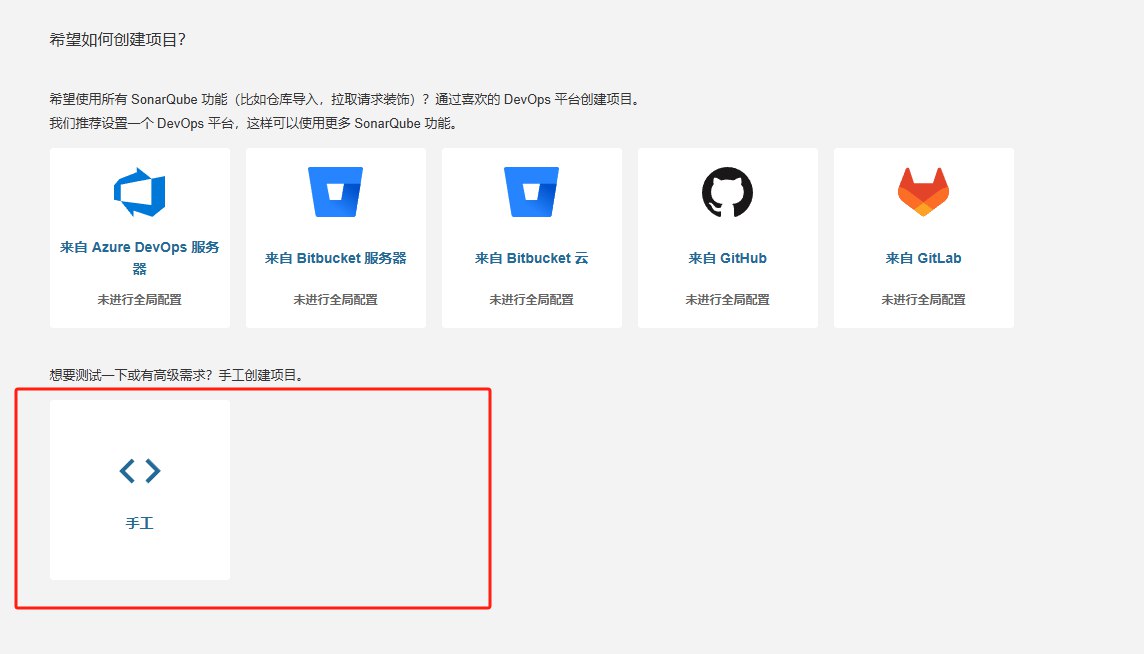The width and height of the screenshot is (1144, 654).
Task: Click the Bitbucket Server bucket icon
Action: pos(335,192)
